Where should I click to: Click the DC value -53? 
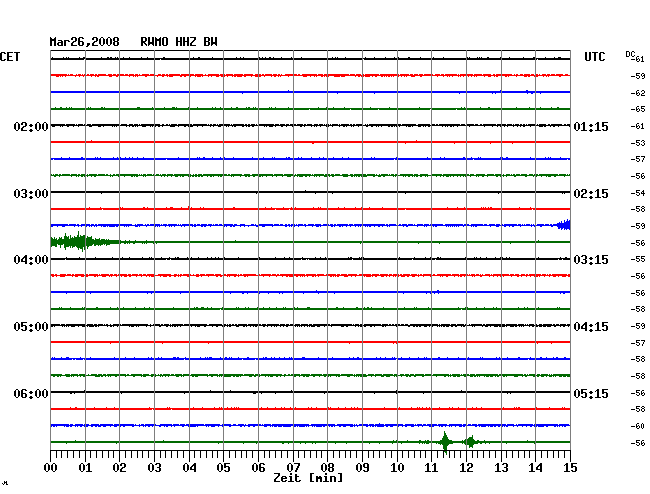638,143
